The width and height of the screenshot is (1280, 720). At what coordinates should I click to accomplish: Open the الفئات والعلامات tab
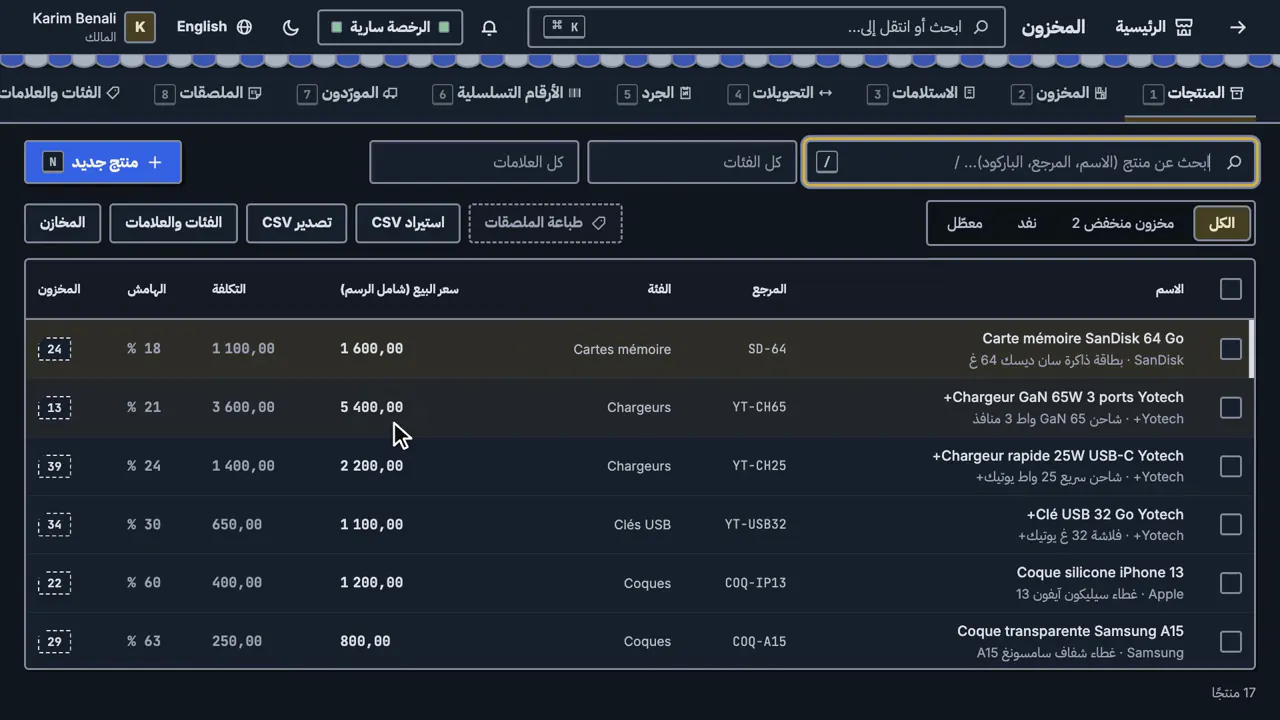[60, 93]
